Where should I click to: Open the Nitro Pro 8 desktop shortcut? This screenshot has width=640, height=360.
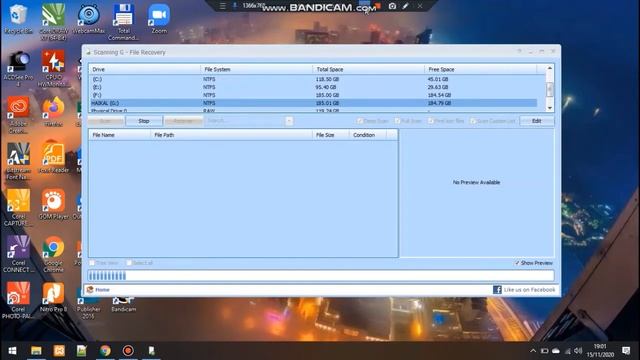click(53, 297)
